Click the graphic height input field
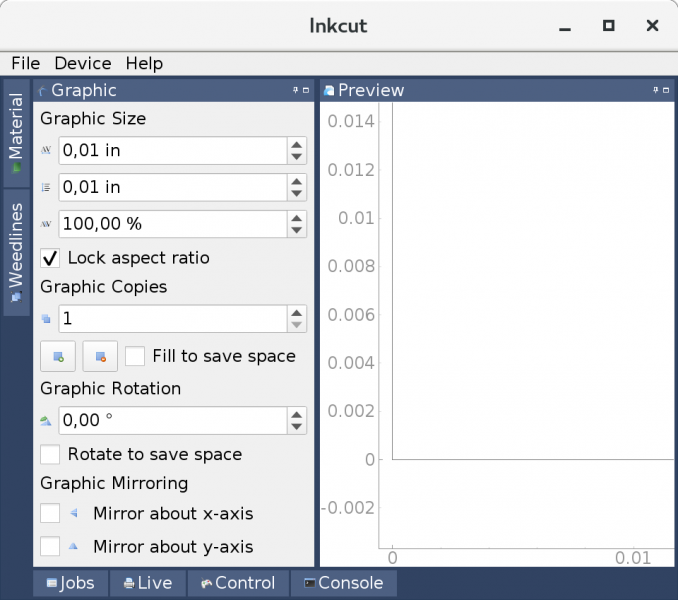The image size is (678, 600). click(172, 187)
